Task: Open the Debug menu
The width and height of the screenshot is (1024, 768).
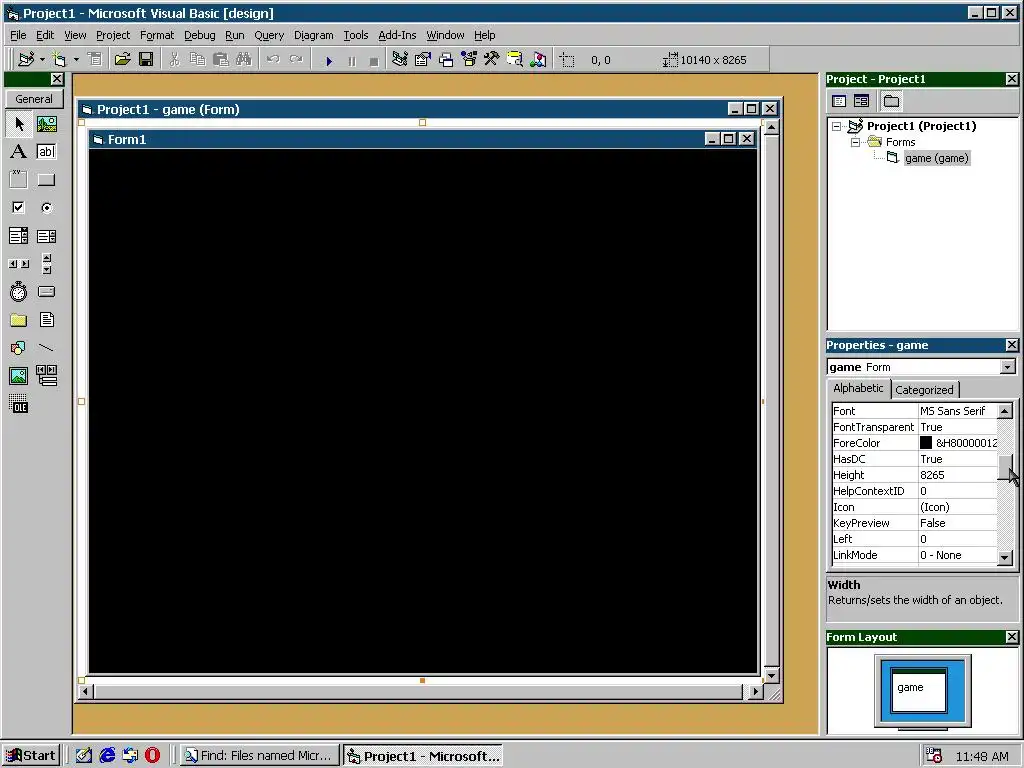Action: click(200, 35)
